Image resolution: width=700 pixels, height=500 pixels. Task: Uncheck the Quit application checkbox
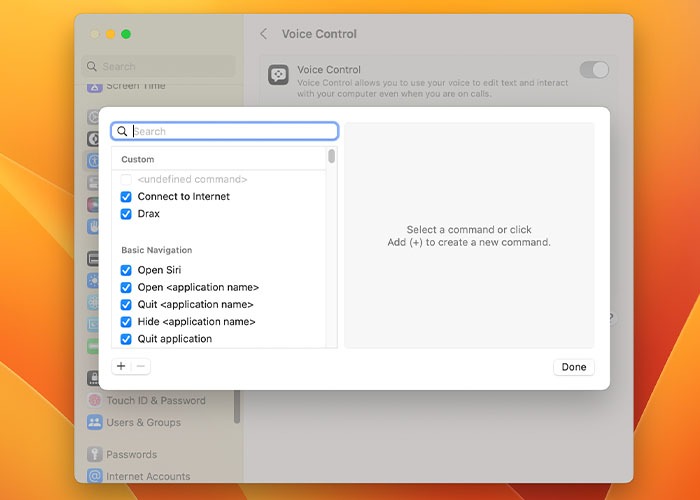click(x=126, y=339)
